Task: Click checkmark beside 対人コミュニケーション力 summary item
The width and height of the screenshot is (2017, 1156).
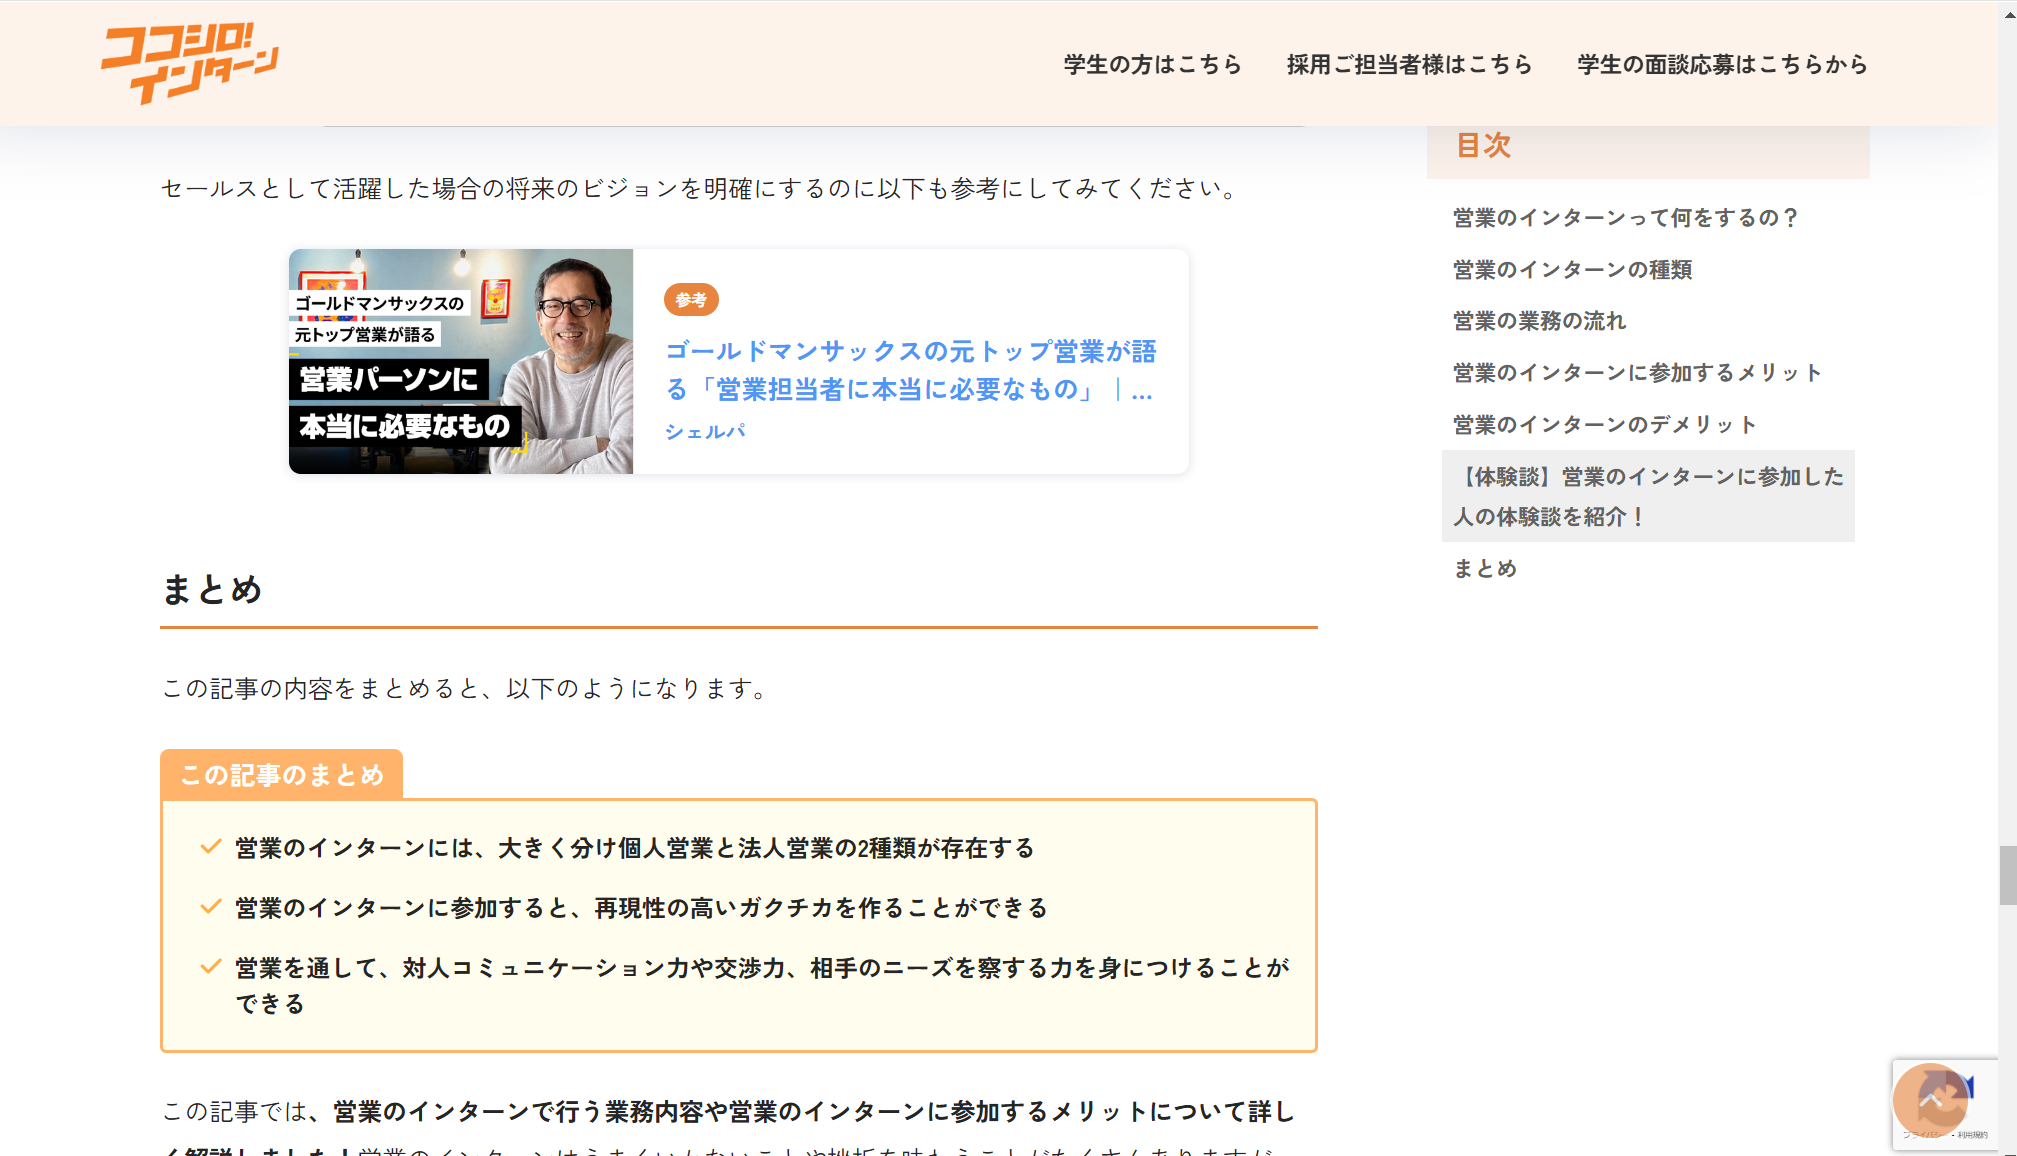Action: click(210, 967)
